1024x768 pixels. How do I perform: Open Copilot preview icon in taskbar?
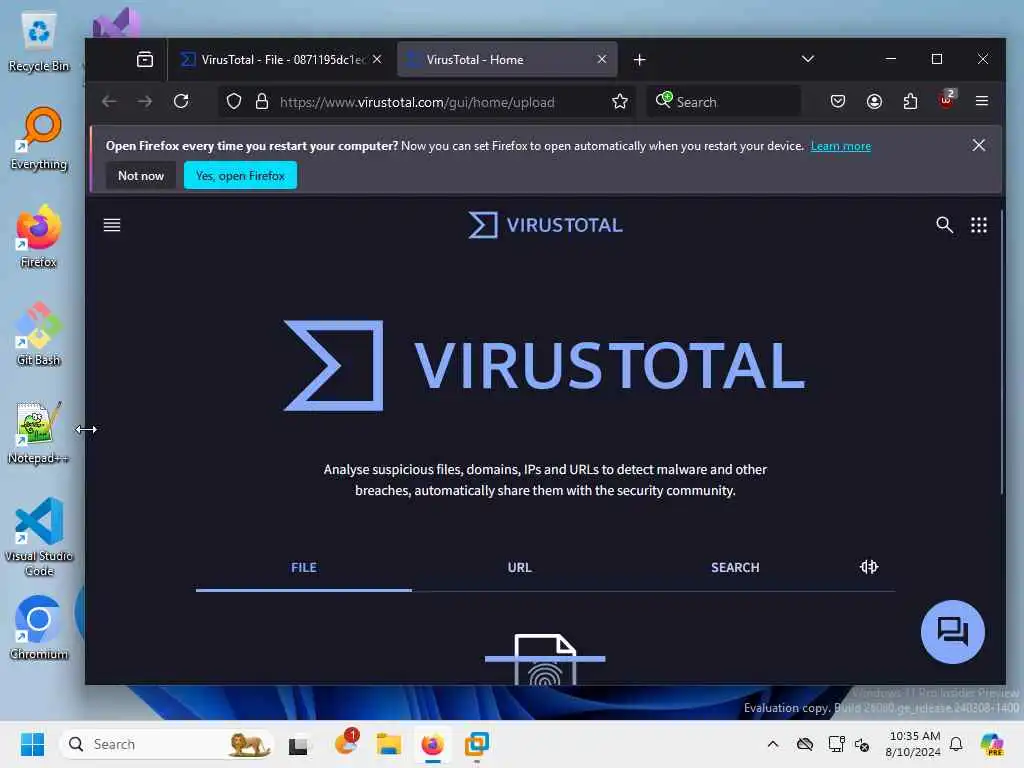(992, 744)
